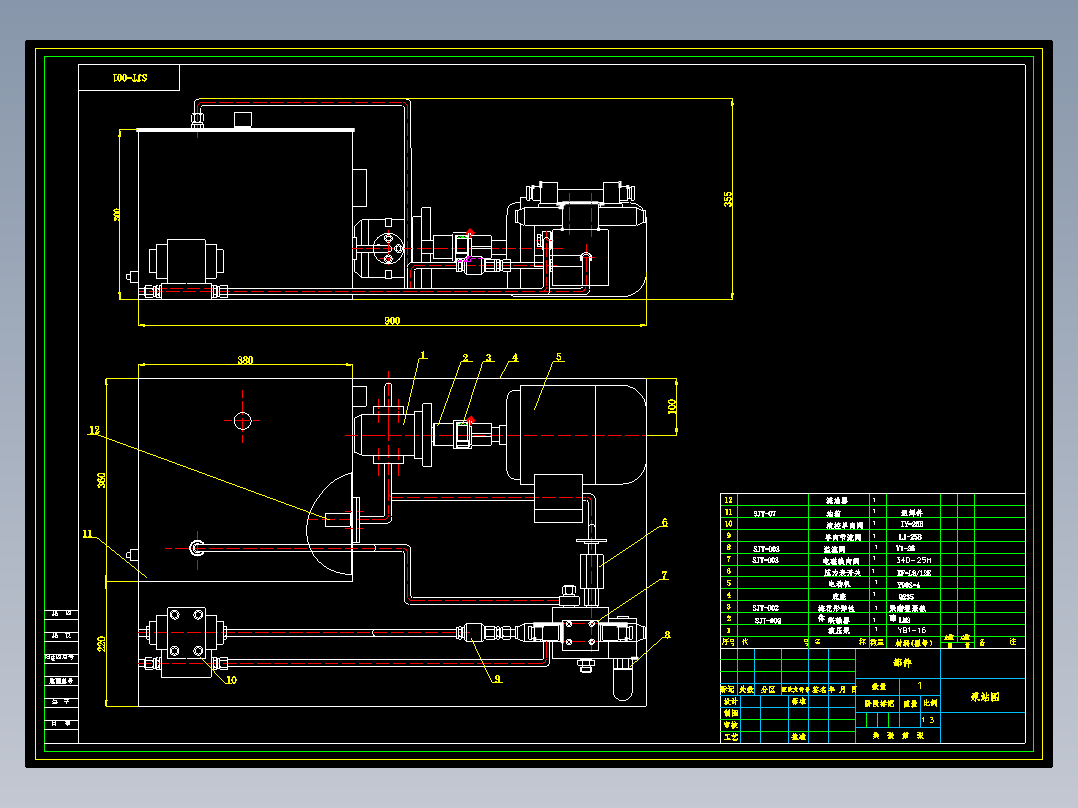Click row number 12 in parts list
This screenshot has width=1078, height=808.
pyautogui.click(x=729, y=500)
